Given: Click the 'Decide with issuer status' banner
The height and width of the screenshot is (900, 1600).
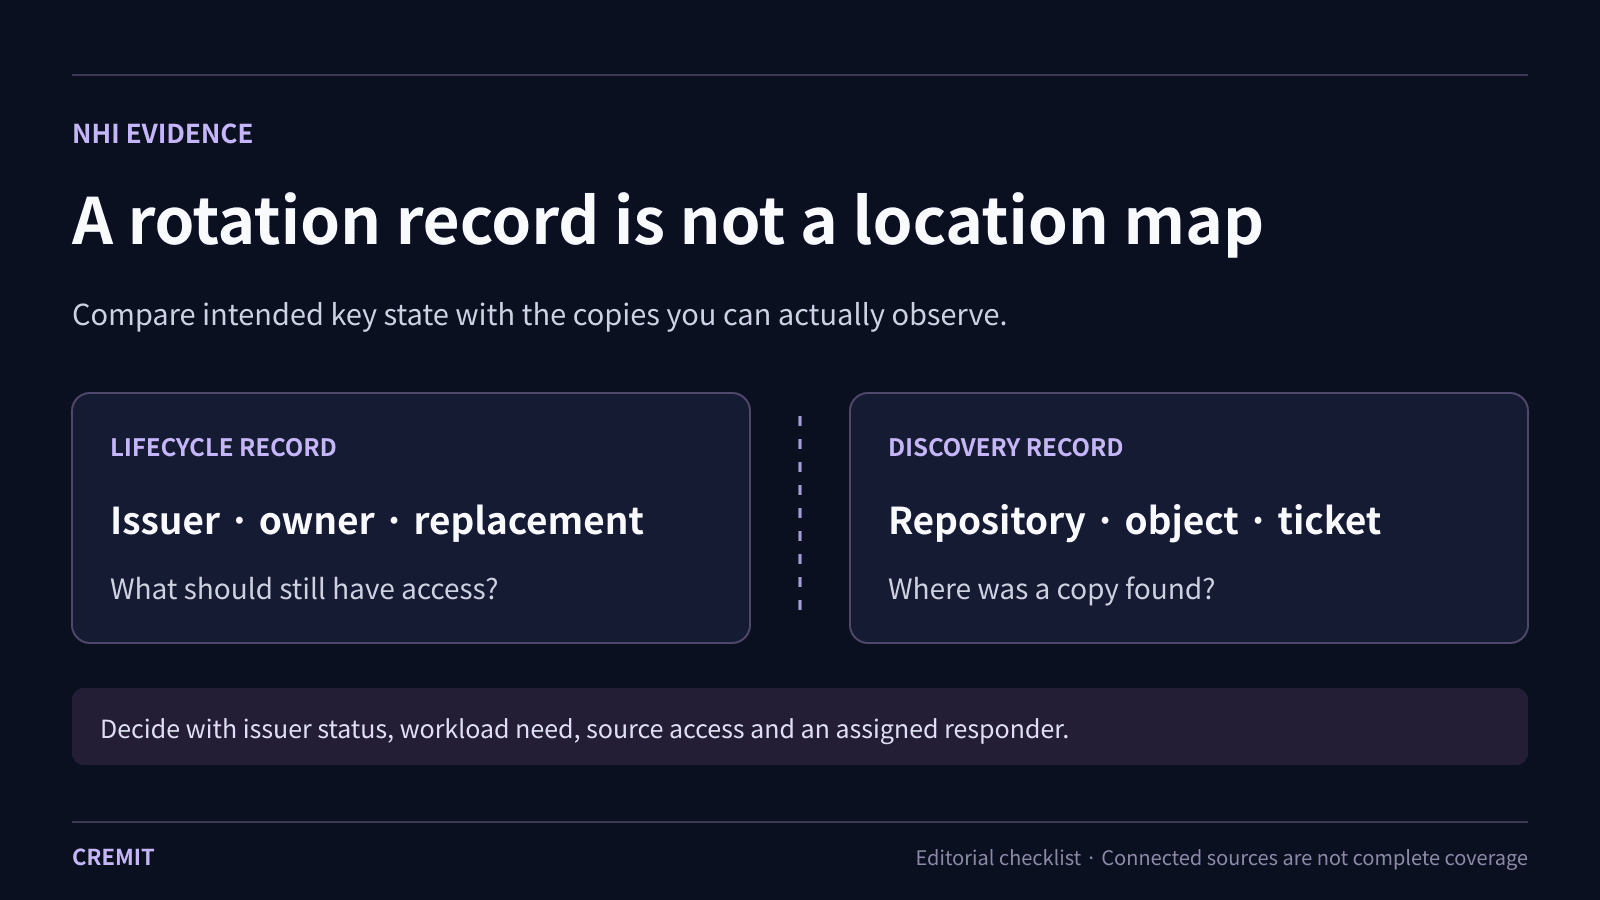Looking at the screenshot, I should coord(800,727).
